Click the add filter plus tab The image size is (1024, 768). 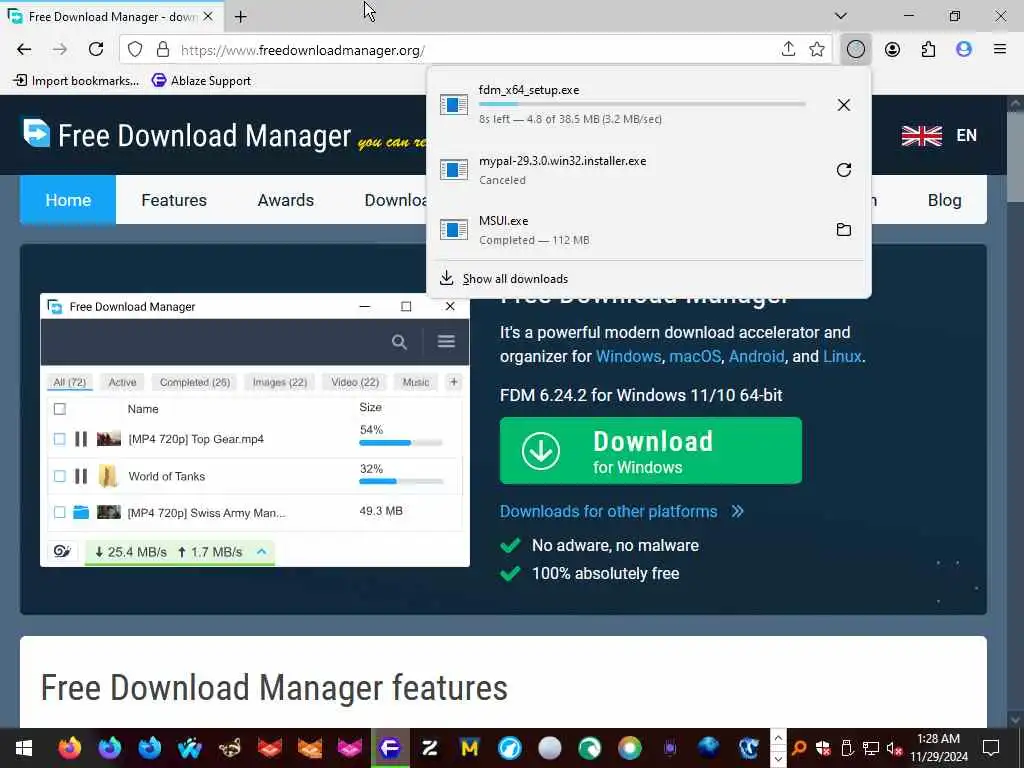tap(454, 382)
